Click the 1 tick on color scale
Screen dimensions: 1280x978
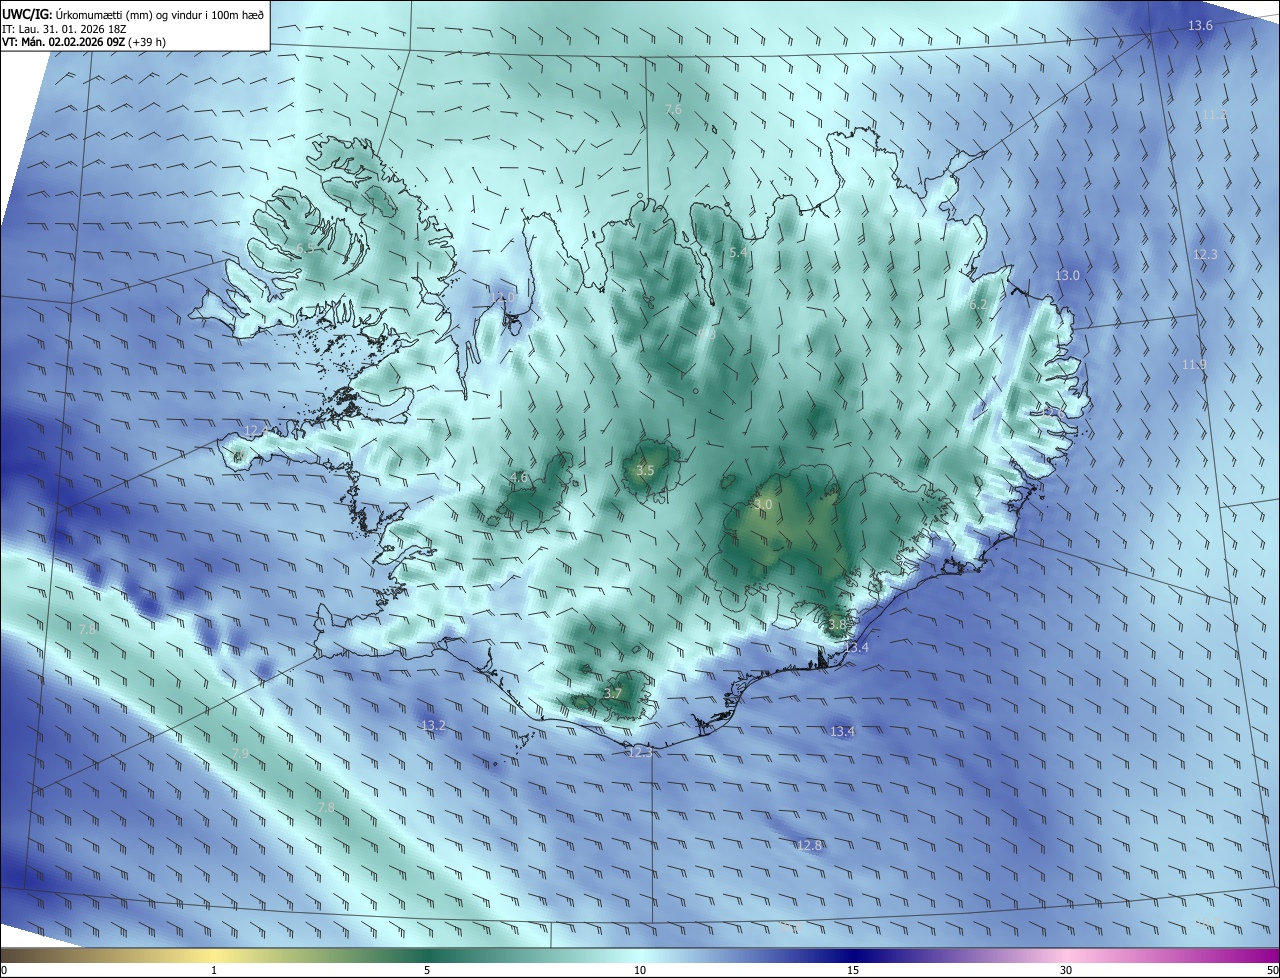click(x=214, y=970)
